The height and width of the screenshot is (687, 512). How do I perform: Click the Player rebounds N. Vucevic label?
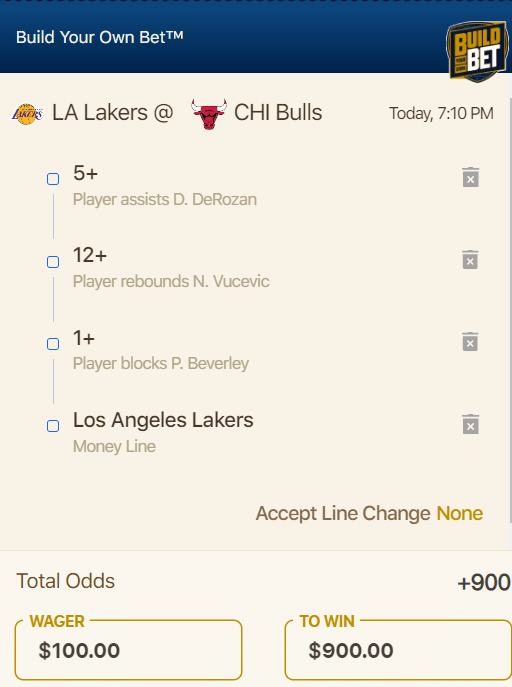[171, 281]
